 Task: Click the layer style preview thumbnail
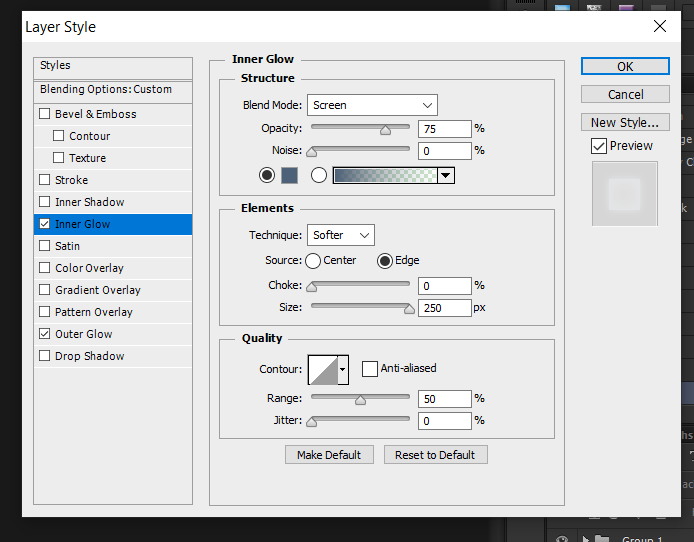625,192
